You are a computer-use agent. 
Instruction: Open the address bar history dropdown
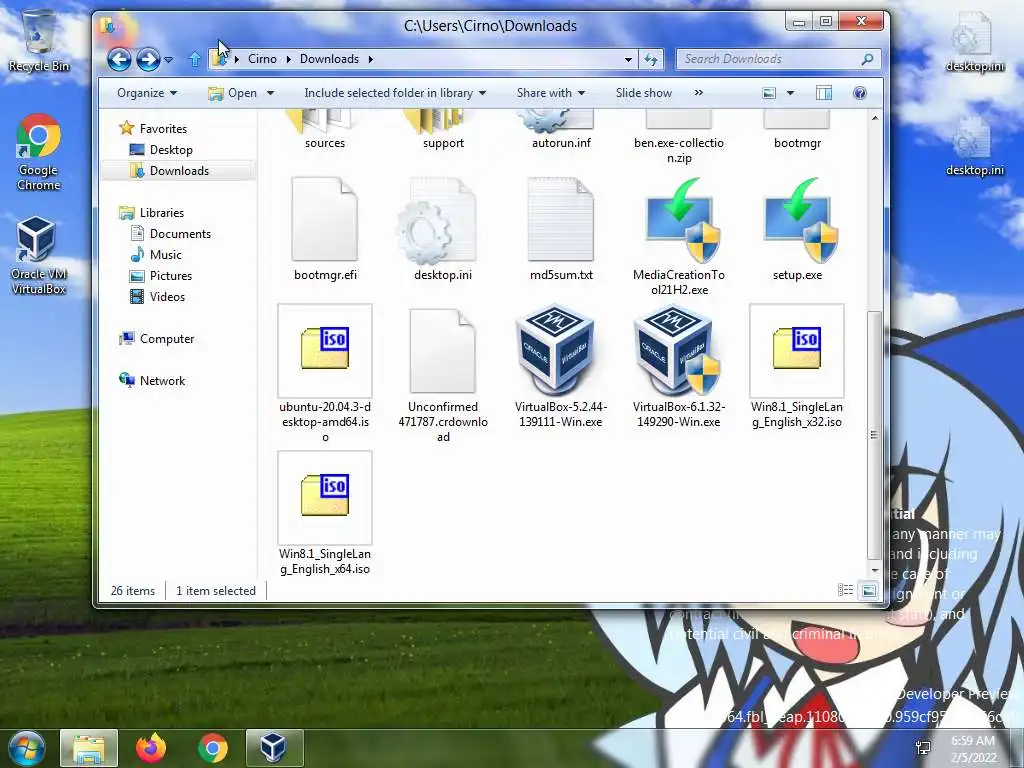[x=628, y=59]
